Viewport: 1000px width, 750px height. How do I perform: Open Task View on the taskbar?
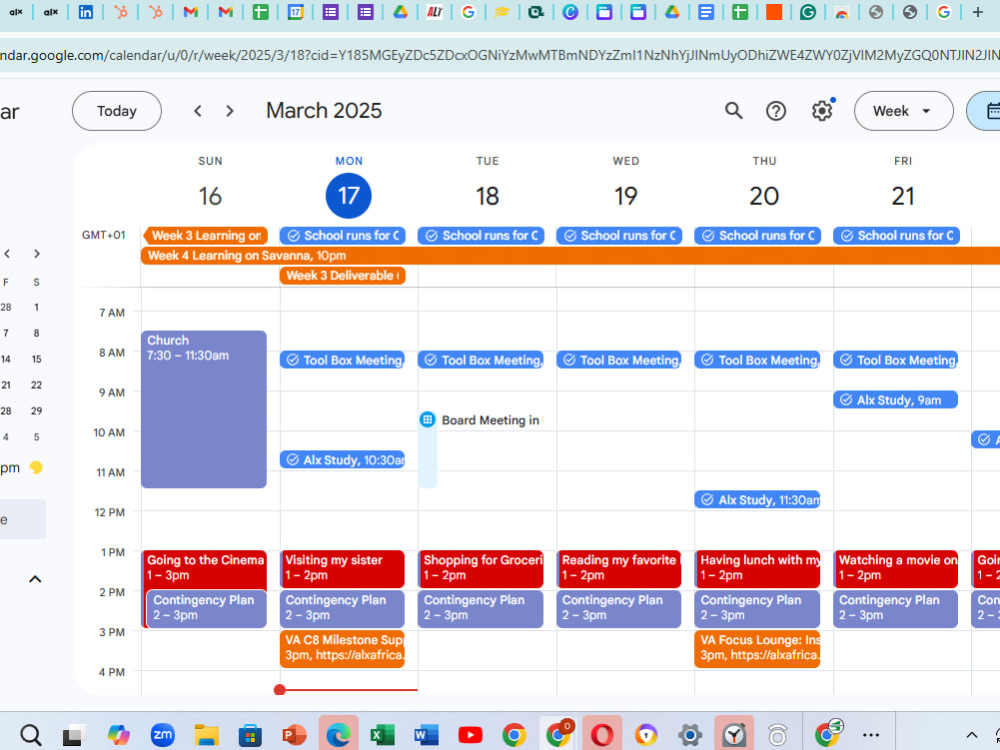(74, 735)
